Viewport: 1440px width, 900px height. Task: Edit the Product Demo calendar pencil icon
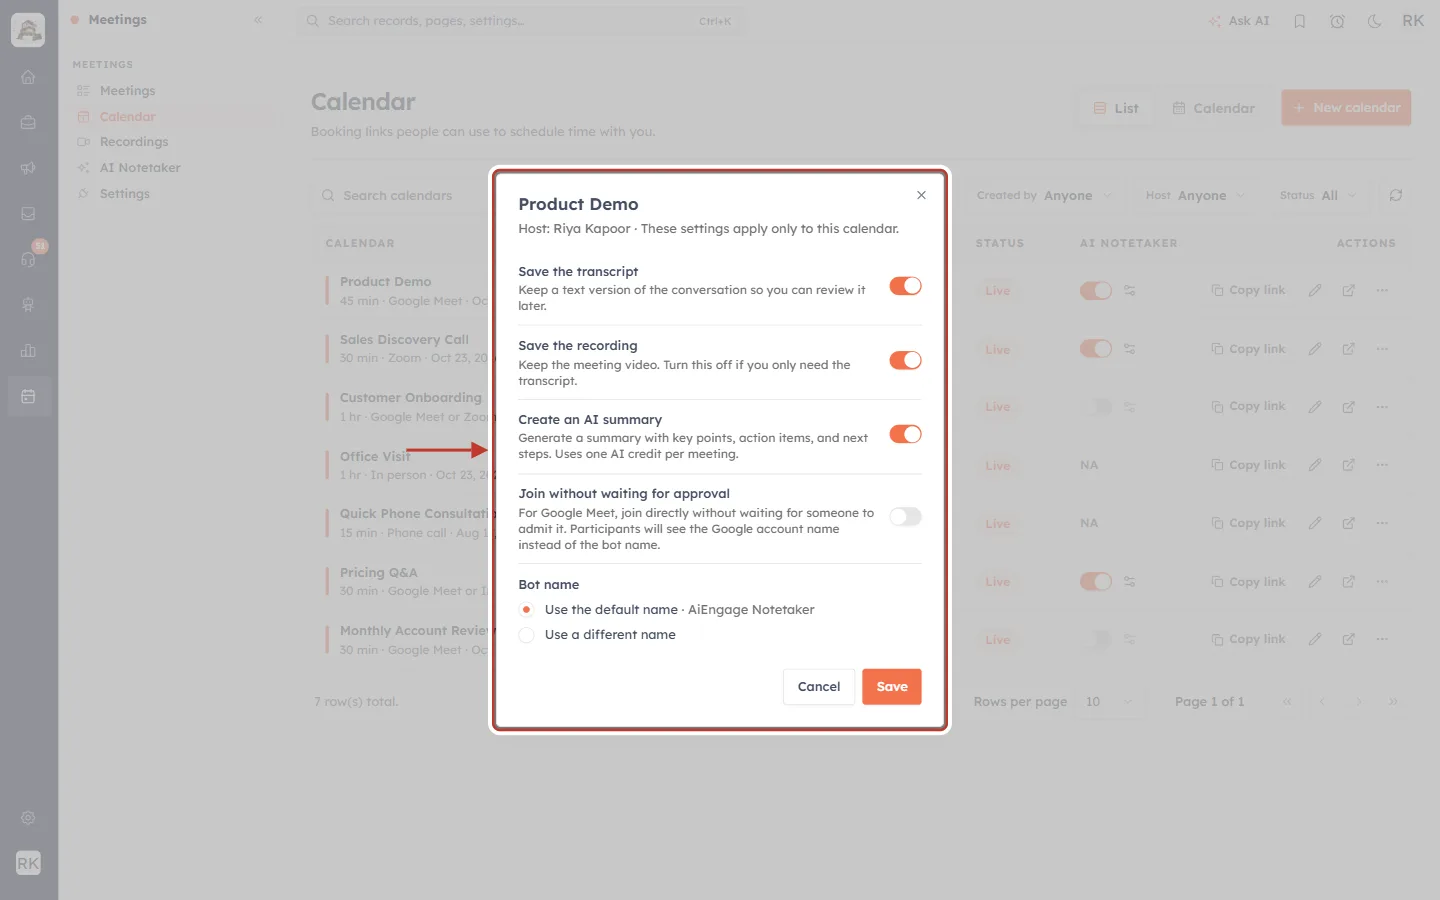coord(1315,291)
